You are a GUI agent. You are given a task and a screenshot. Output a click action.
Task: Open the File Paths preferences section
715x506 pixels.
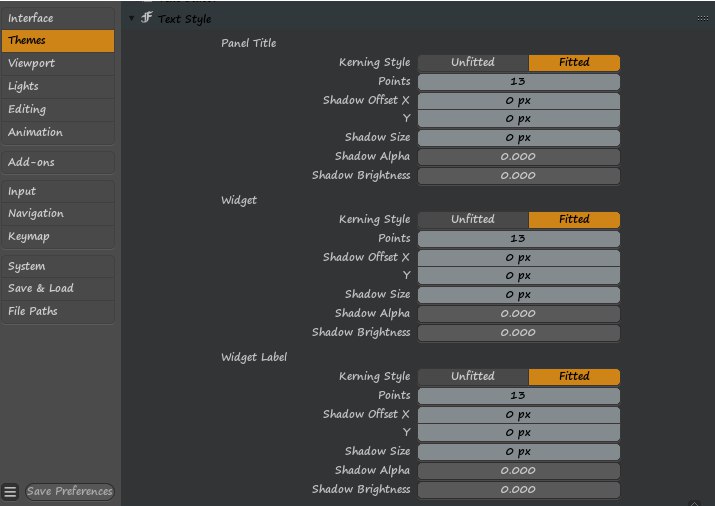58,311
